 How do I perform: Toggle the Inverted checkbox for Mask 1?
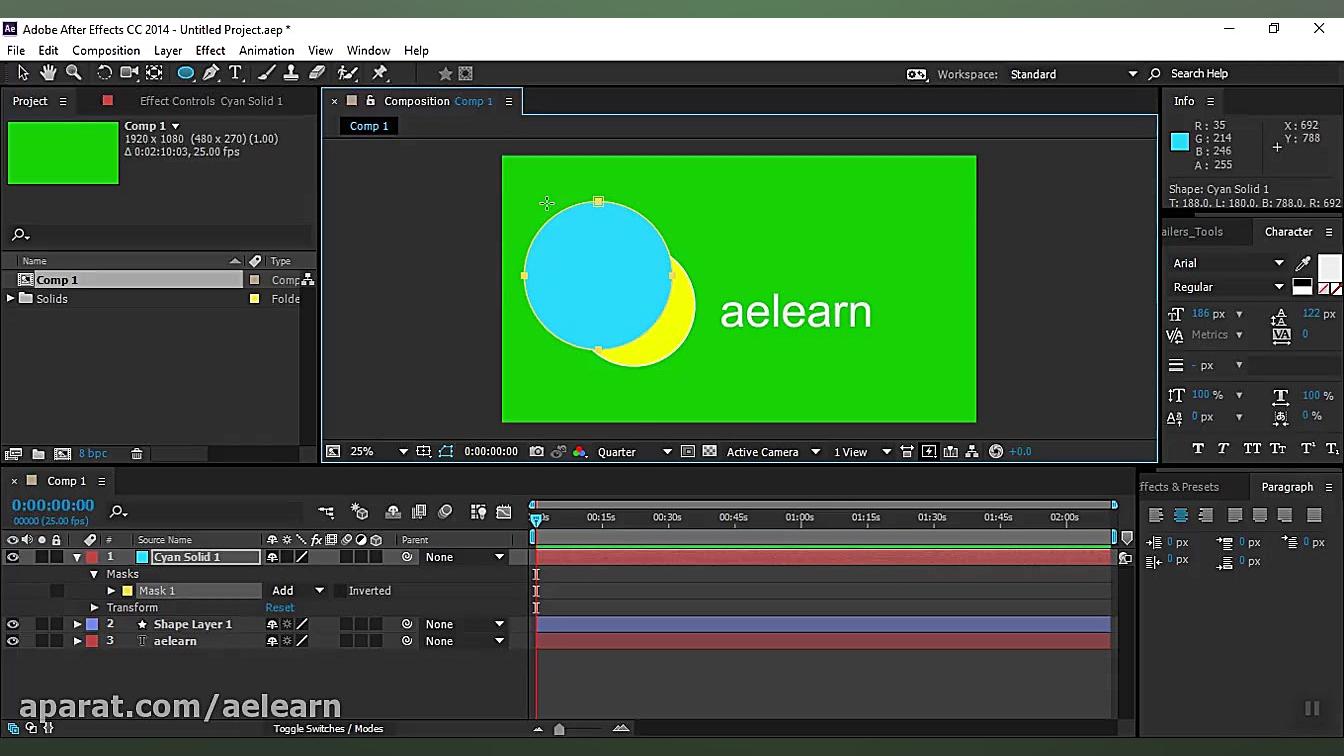coord(340,591)
